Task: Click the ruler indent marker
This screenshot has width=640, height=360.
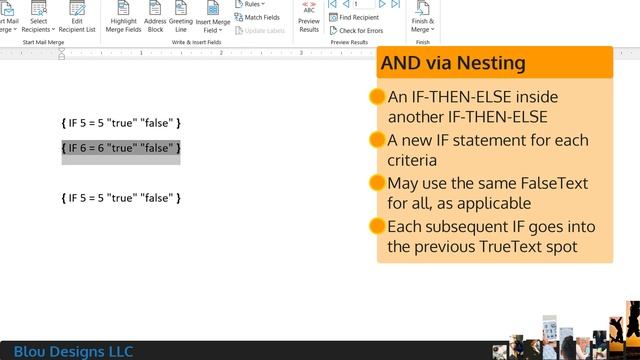Action: 62,53
